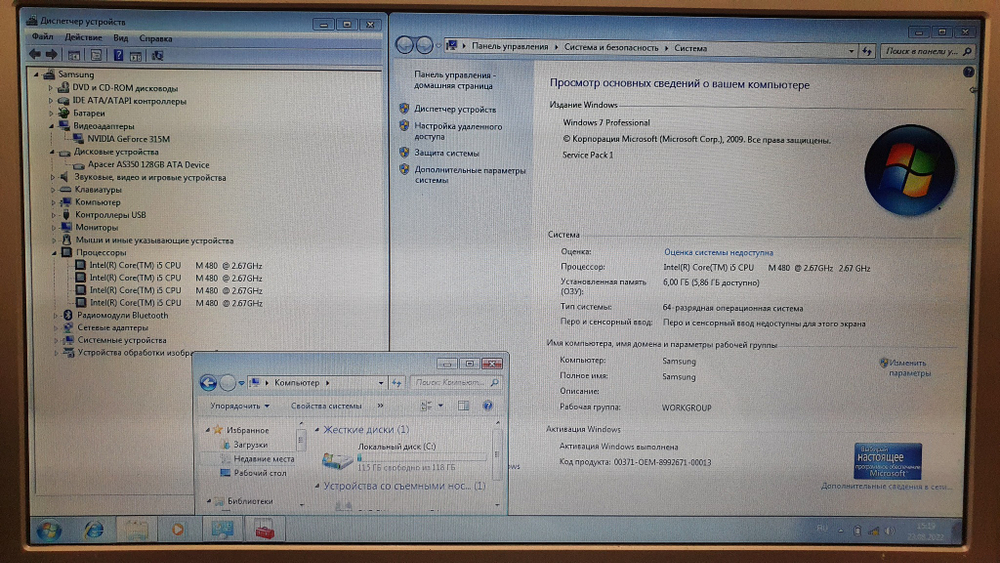The image size is (1000, 563).
Task: Toggle the preview pane button in explorer
Action: (x=463, y=406)
